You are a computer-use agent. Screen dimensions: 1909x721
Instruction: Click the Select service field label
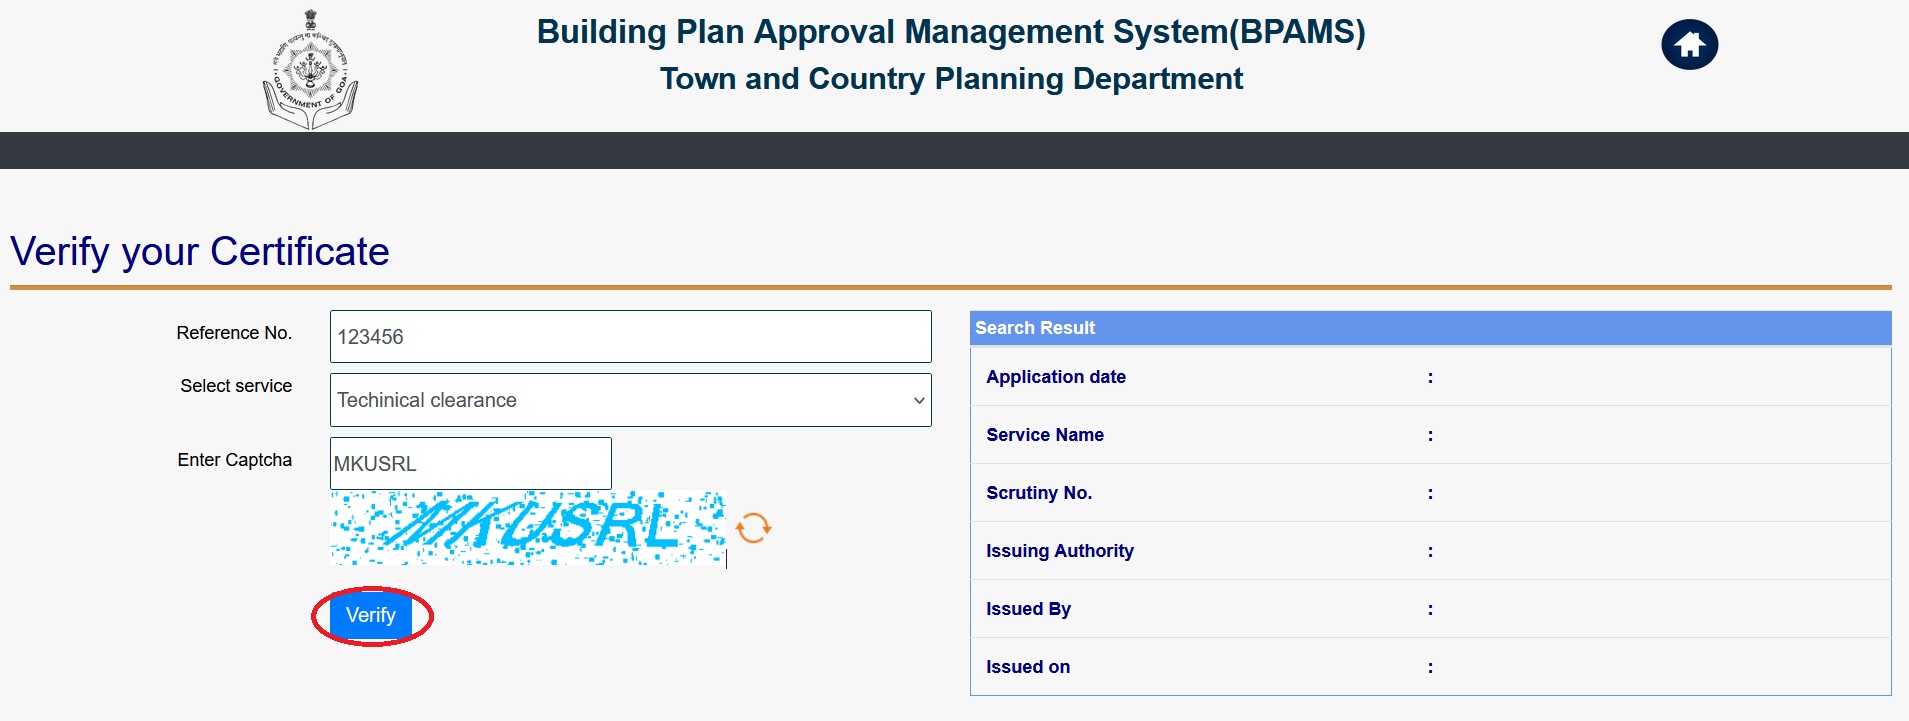click(x=236, y=386)
